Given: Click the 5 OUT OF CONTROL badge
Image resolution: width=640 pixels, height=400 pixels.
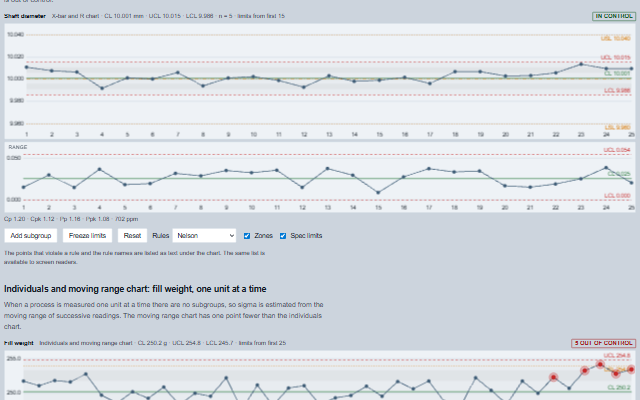Looking at the screenshot, I should 603,343.
